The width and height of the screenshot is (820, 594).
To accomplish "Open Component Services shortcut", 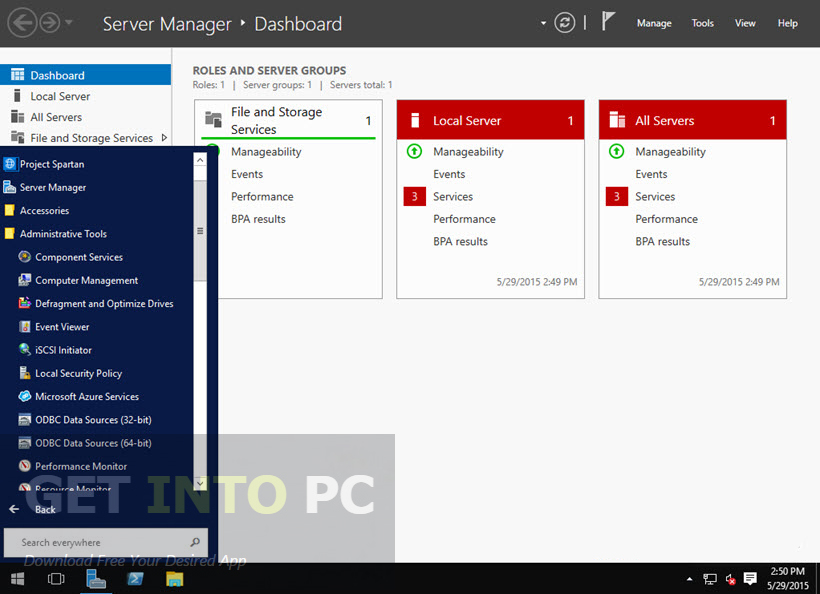I will [78, 257].
